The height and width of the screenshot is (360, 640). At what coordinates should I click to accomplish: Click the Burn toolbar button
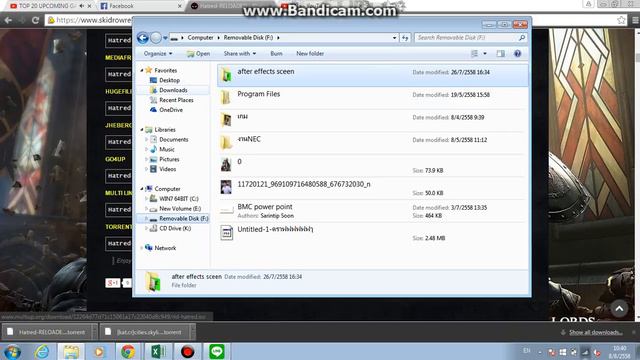click(x=276, y=53)
